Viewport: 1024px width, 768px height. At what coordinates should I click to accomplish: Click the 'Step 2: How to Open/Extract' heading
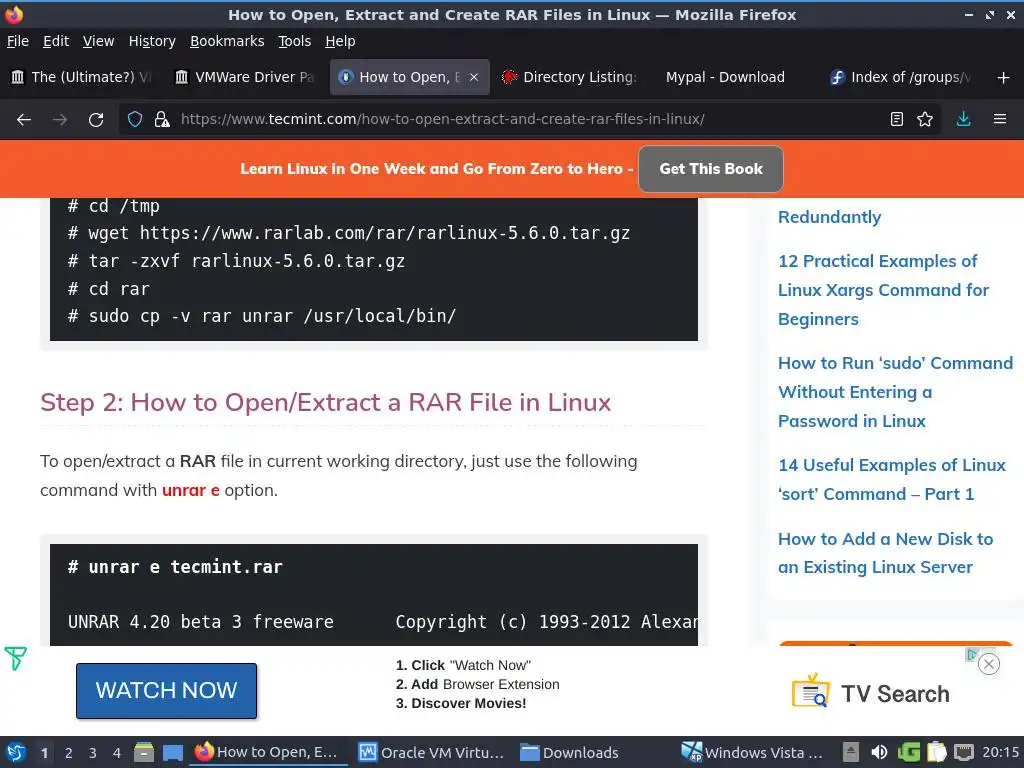pyautogui.click(x=325, y=402)
